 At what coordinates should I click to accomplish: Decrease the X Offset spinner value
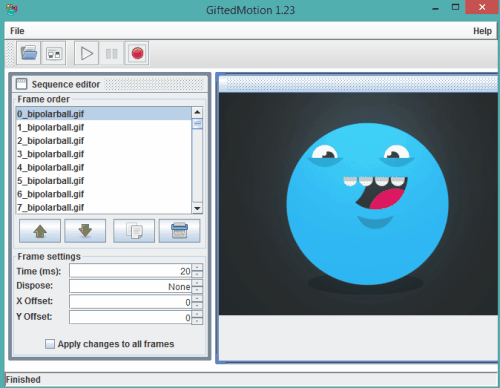[197, 306]
